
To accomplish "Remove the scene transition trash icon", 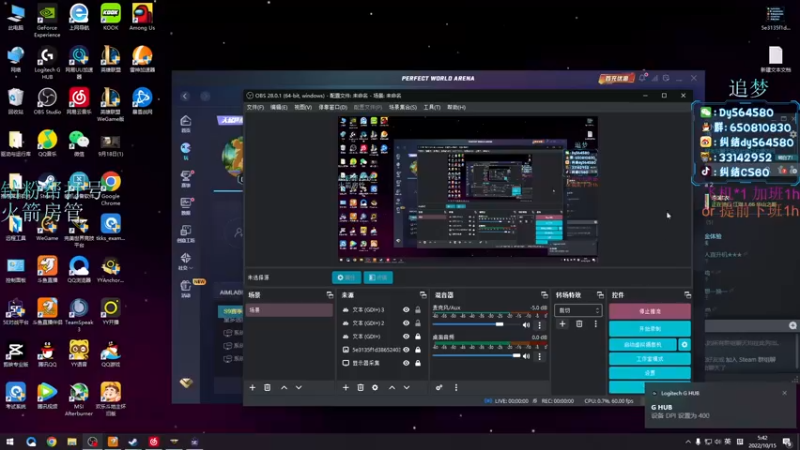I will (x=579, y=324).
